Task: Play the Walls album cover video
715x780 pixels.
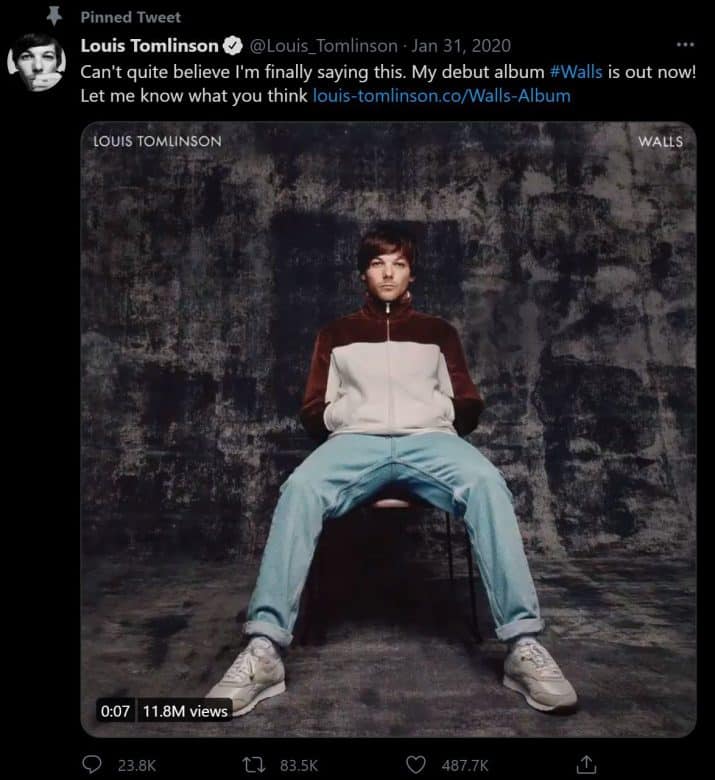Action: pyautogui.click(x=388, y=430)
